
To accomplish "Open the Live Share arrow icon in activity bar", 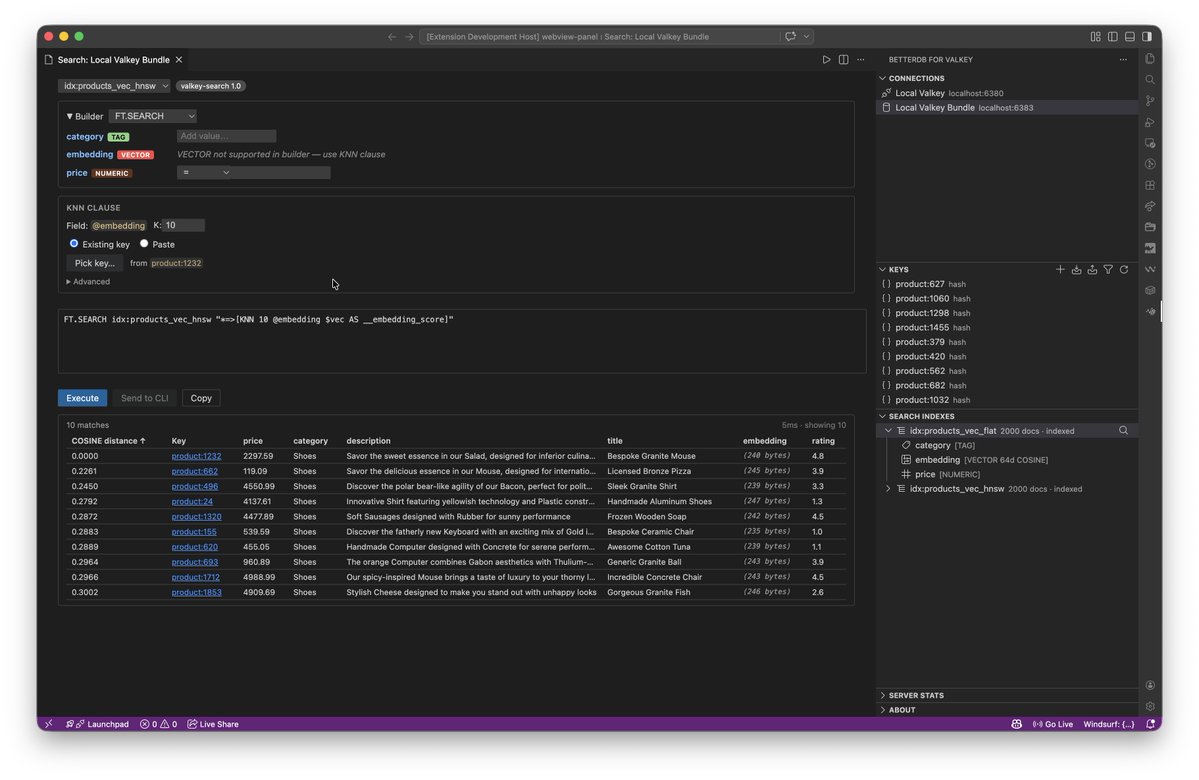I will (1149, 206).
